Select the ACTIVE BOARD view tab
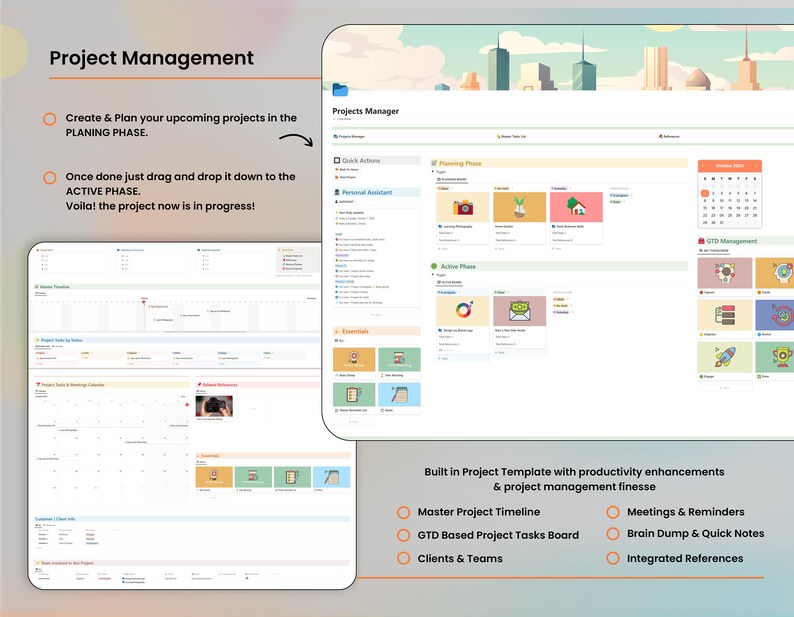This screenshot has height=617, width=794. tap(449, 282)
